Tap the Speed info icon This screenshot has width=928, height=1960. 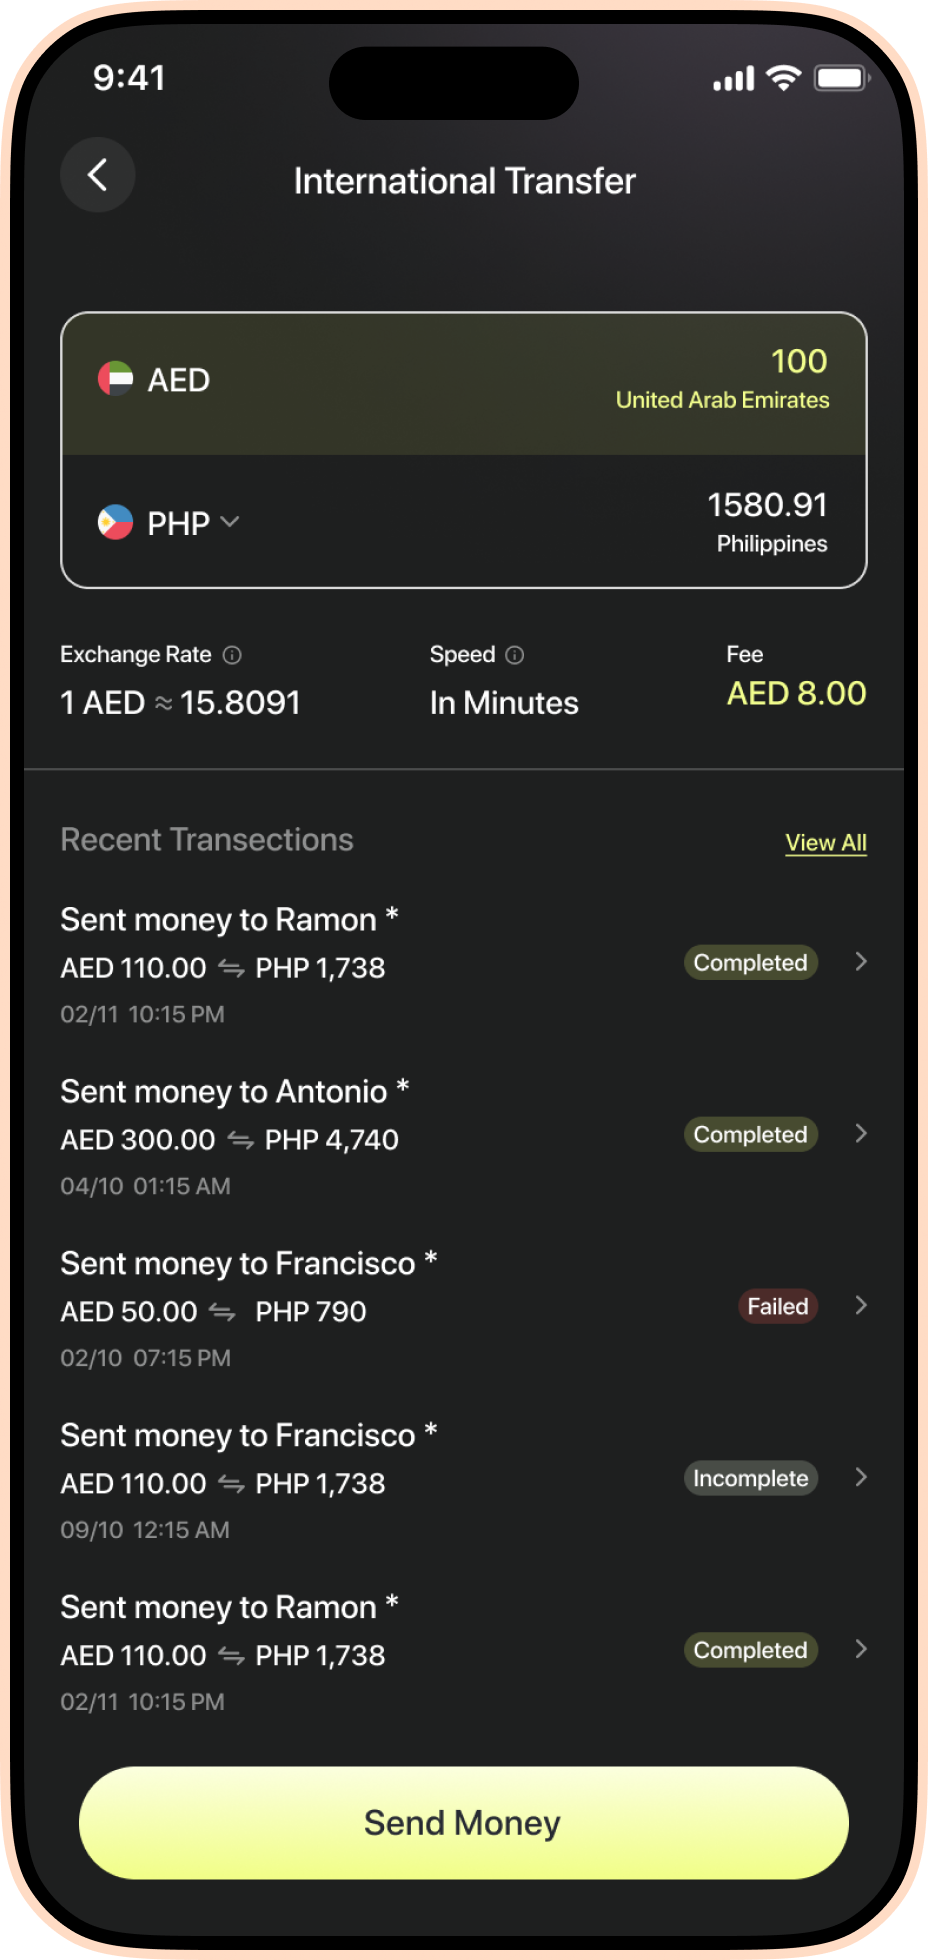515,655
